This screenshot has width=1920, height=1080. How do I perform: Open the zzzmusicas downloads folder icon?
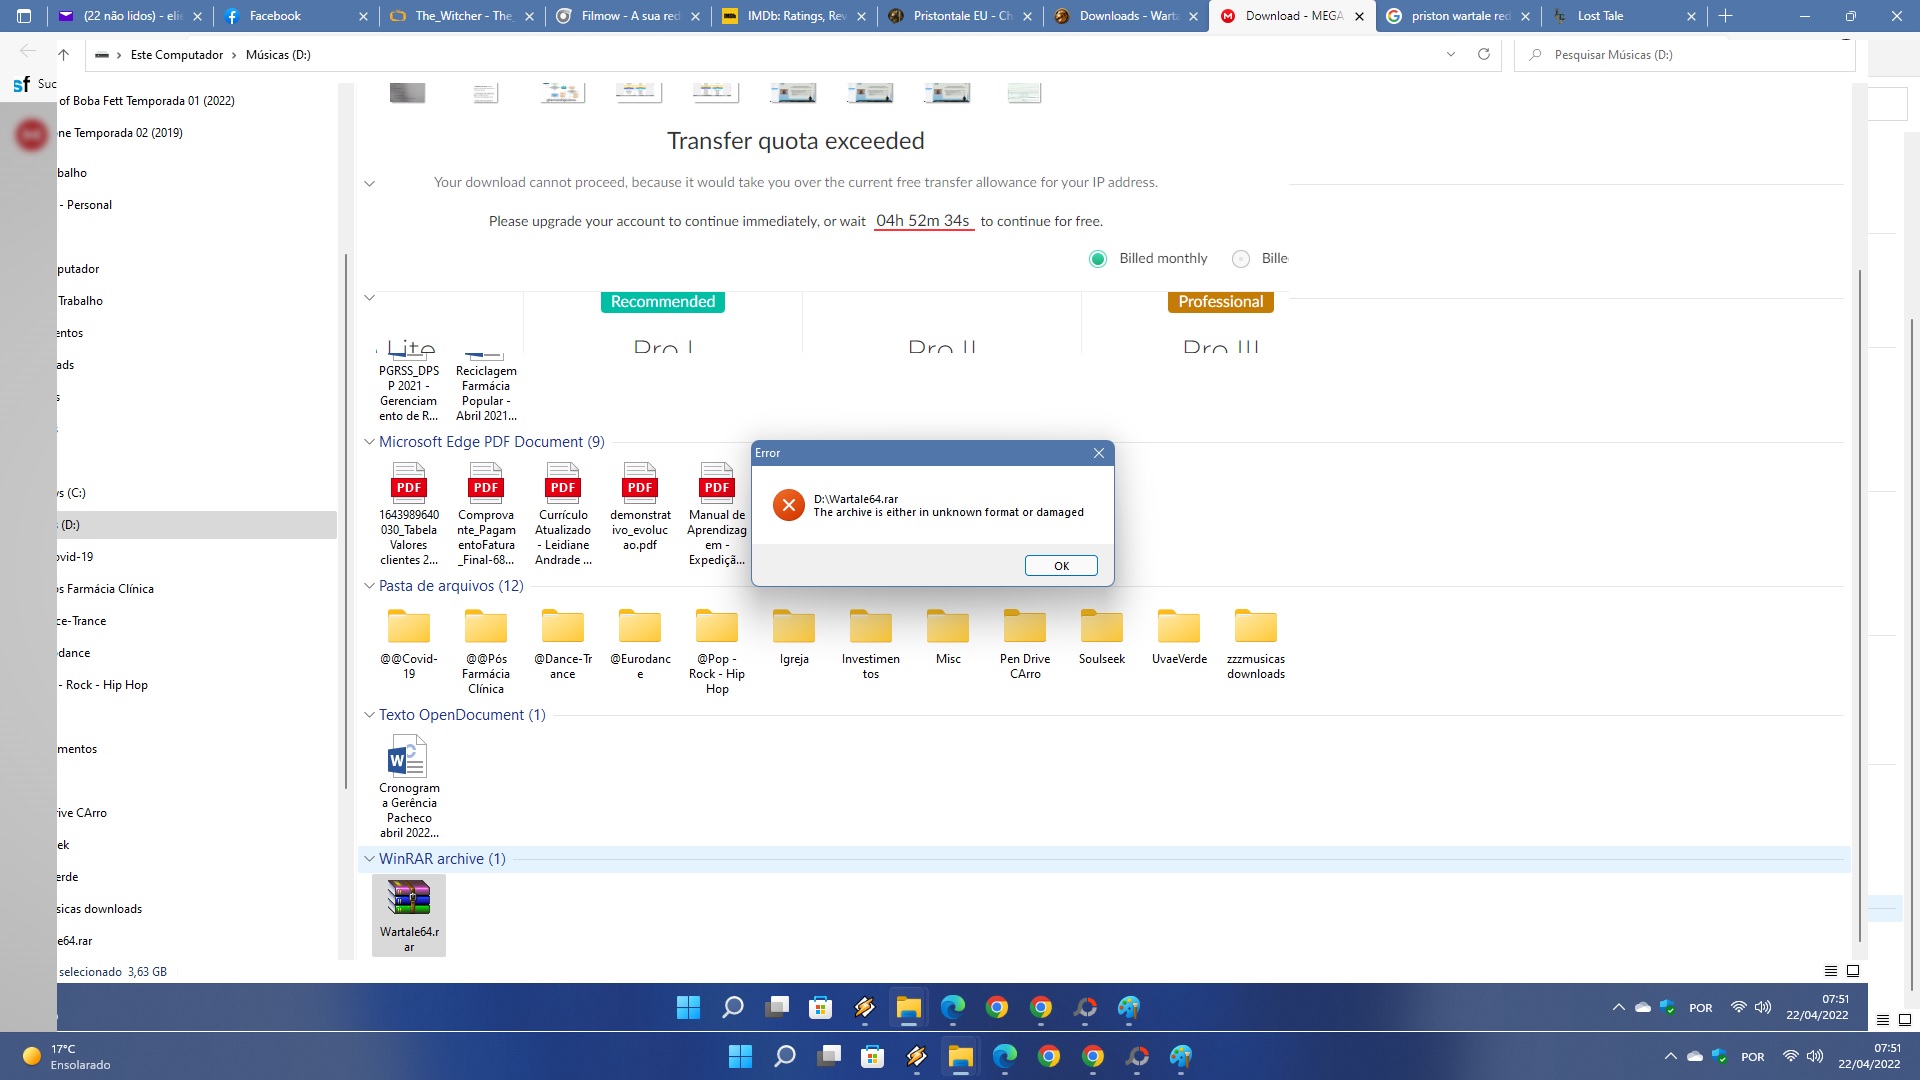click(x=1256, y=626)
